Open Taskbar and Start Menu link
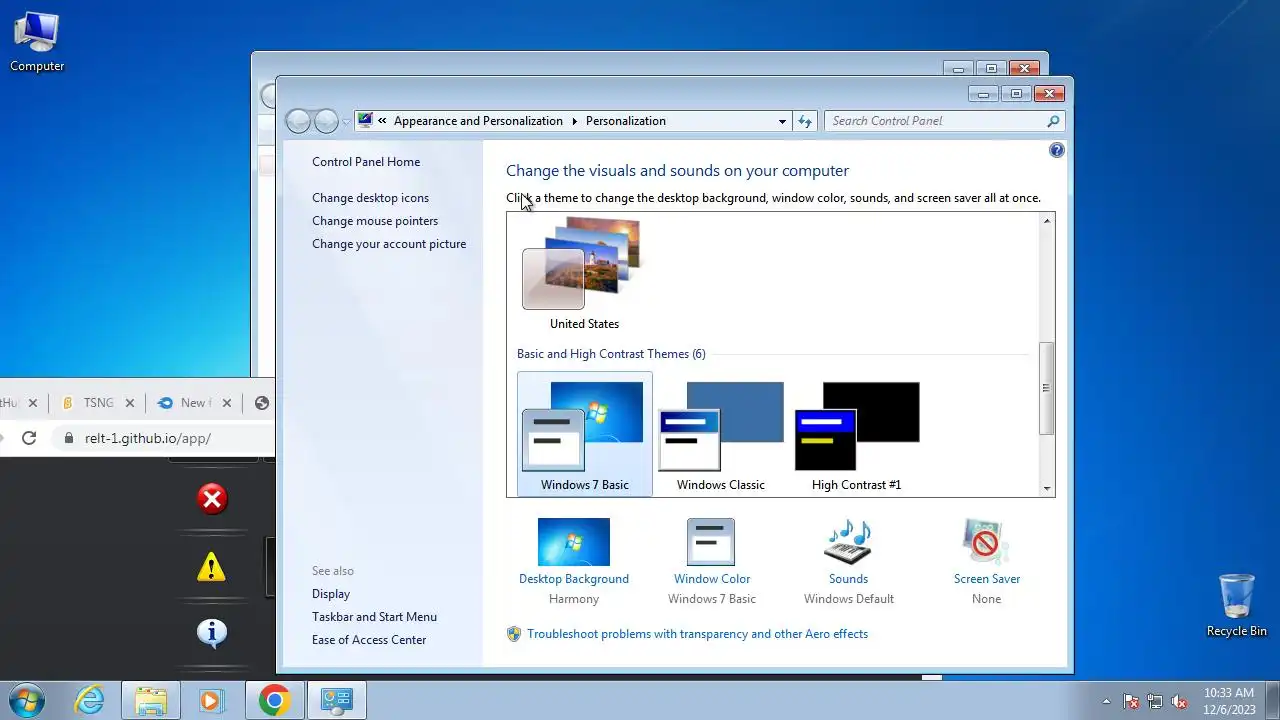 374,617
